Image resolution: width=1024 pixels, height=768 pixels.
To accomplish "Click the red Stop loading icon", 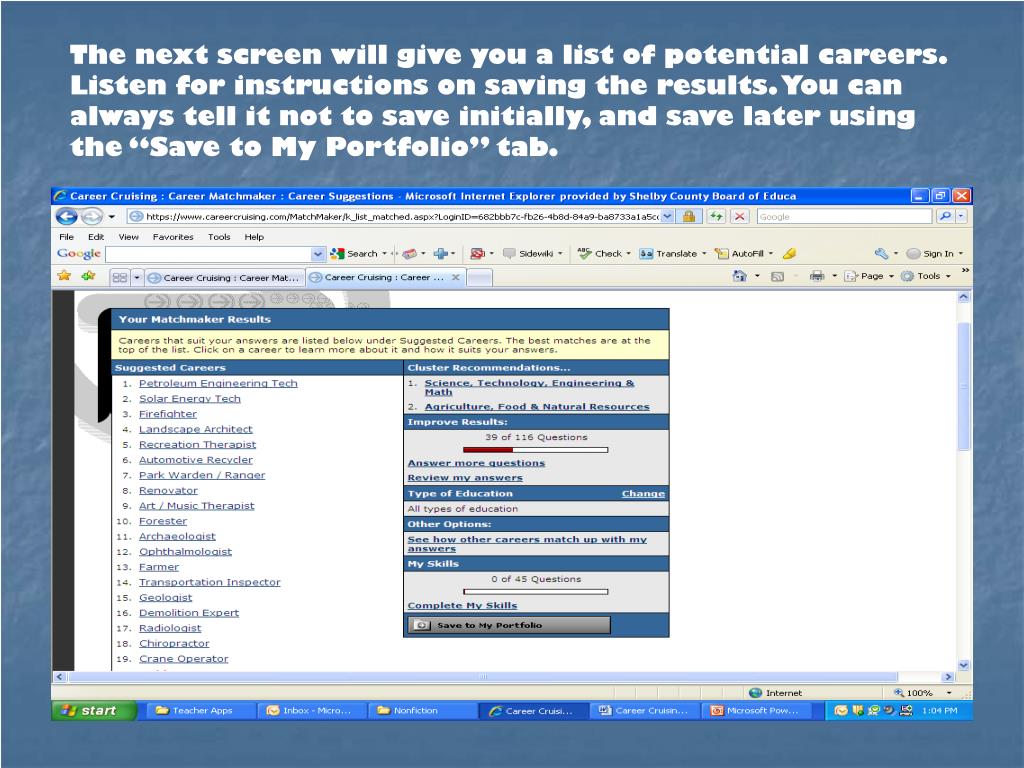I will [x=739, y=216].
